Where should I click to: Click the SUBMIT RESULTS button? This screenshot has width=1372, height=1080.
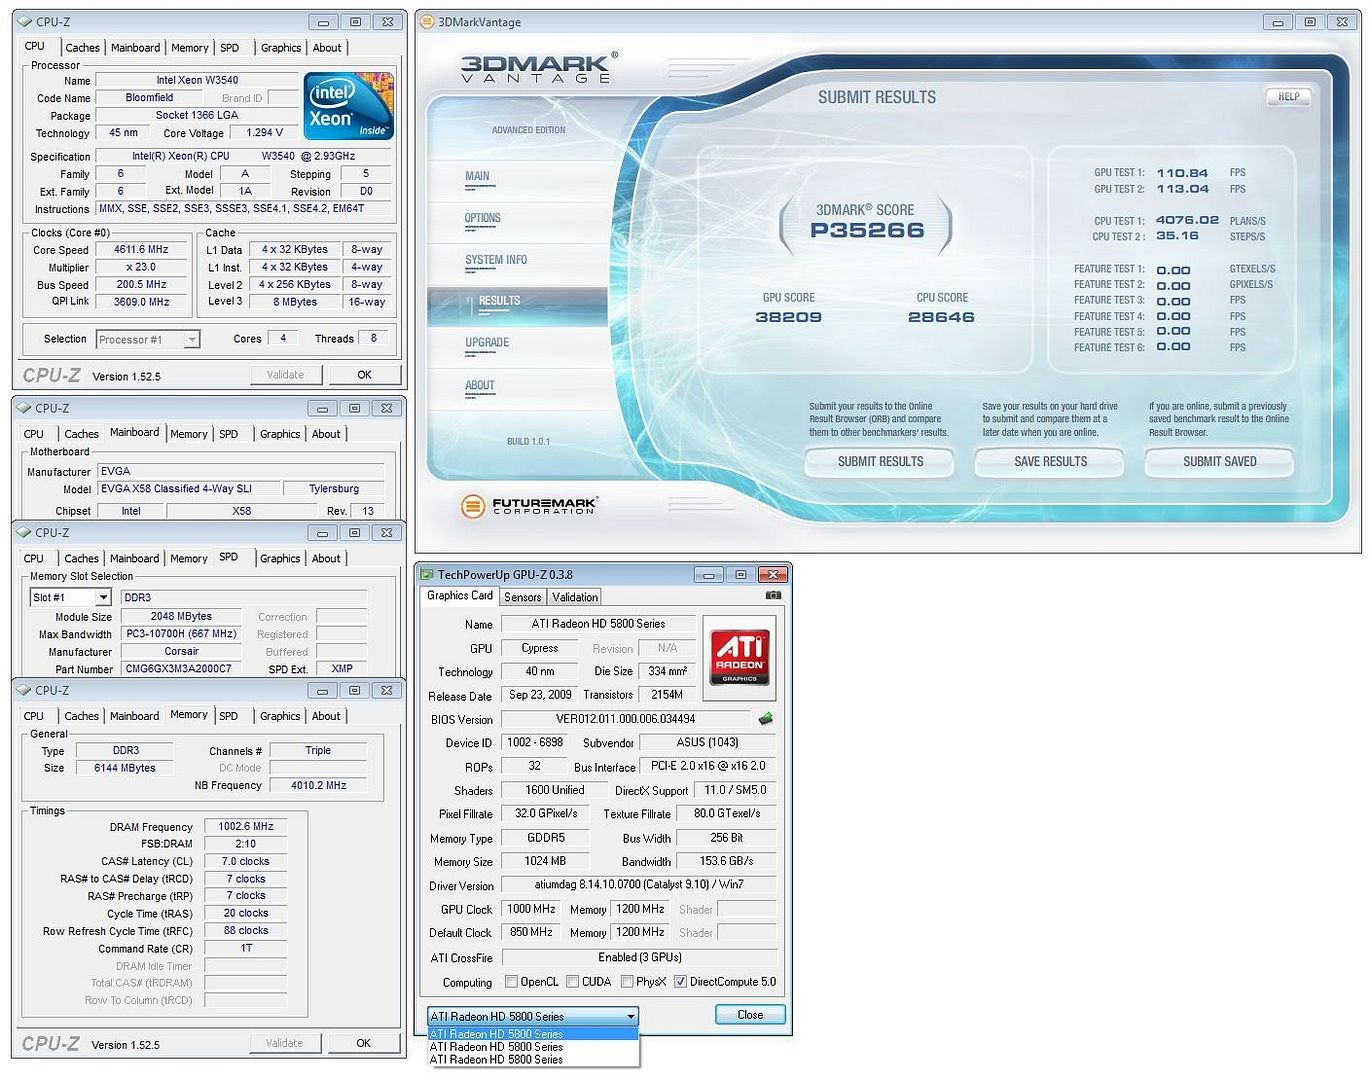[x=880, y=462]
